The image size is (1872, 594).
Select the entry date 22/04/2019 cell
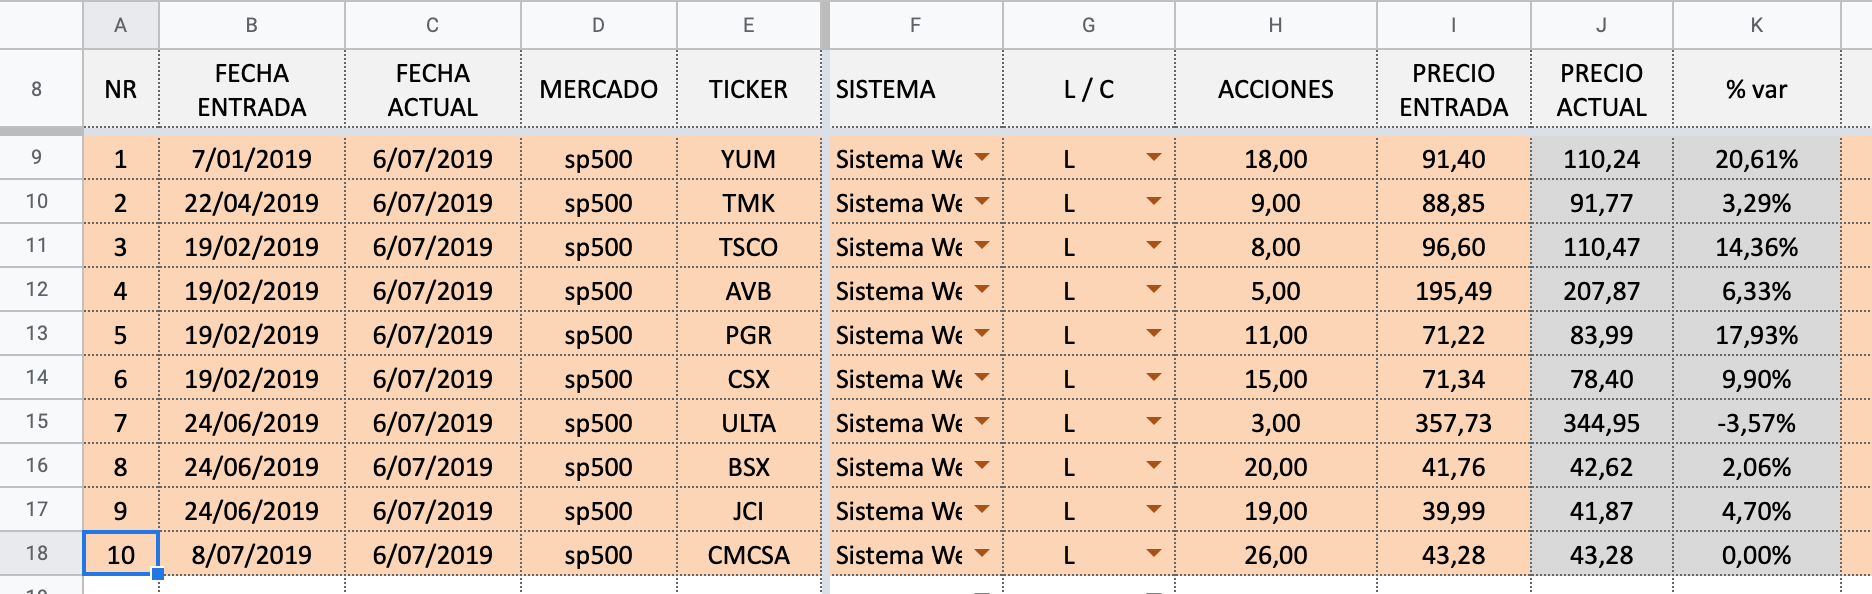[251, 203]
